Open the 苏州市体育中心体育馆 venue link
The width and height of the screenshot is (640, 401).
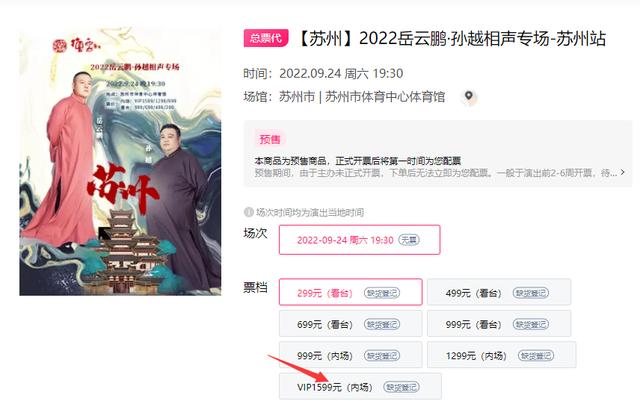pos(384,97)
